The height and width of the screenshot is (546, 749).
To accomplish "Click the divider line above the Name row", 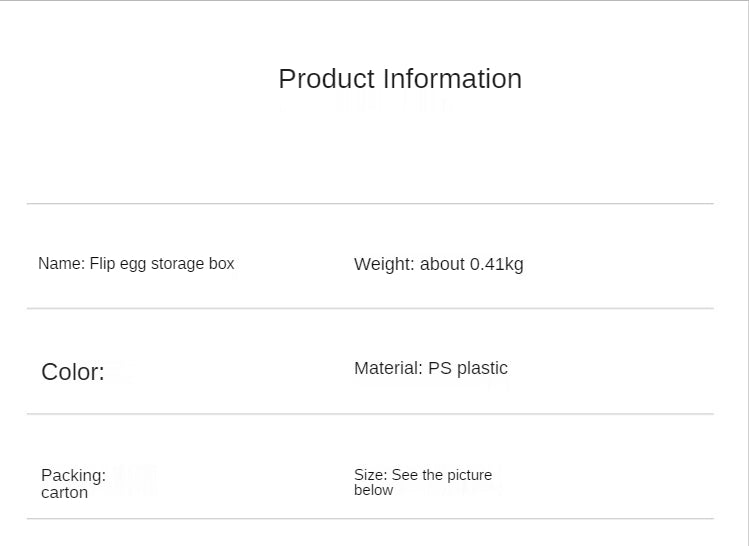I will pos(370,203).
